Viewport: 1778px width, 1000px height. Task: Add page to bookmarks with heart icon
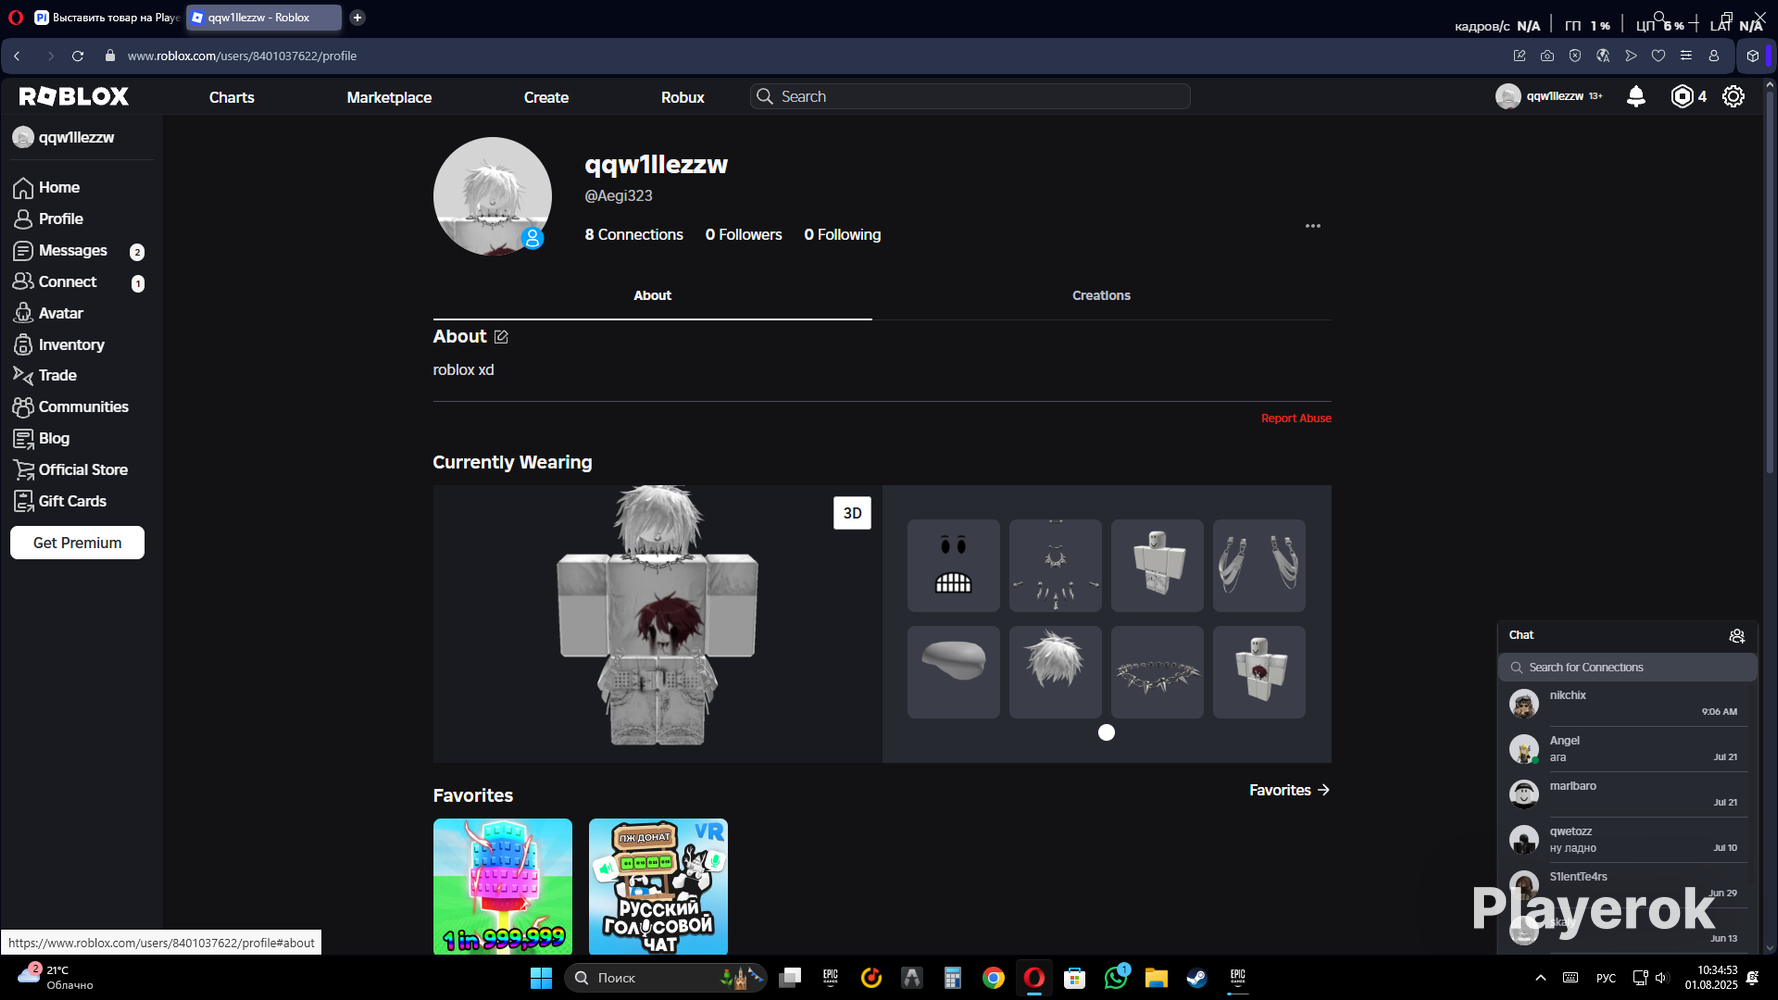[x=1658, y=56]
